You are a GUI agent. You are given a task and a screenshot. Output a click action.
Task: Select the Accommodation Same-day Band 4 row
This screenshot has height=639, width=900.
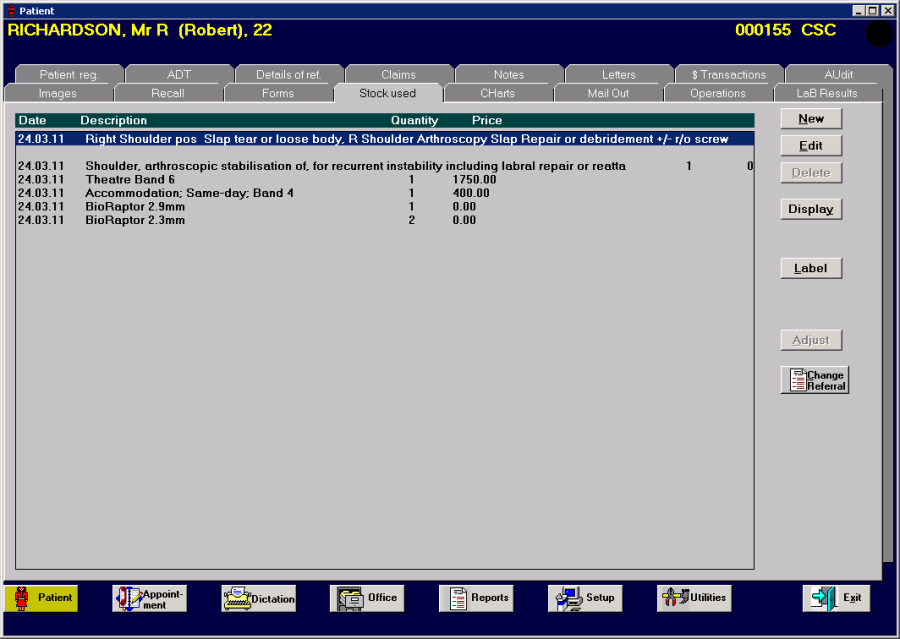click(x=385, y=193)
